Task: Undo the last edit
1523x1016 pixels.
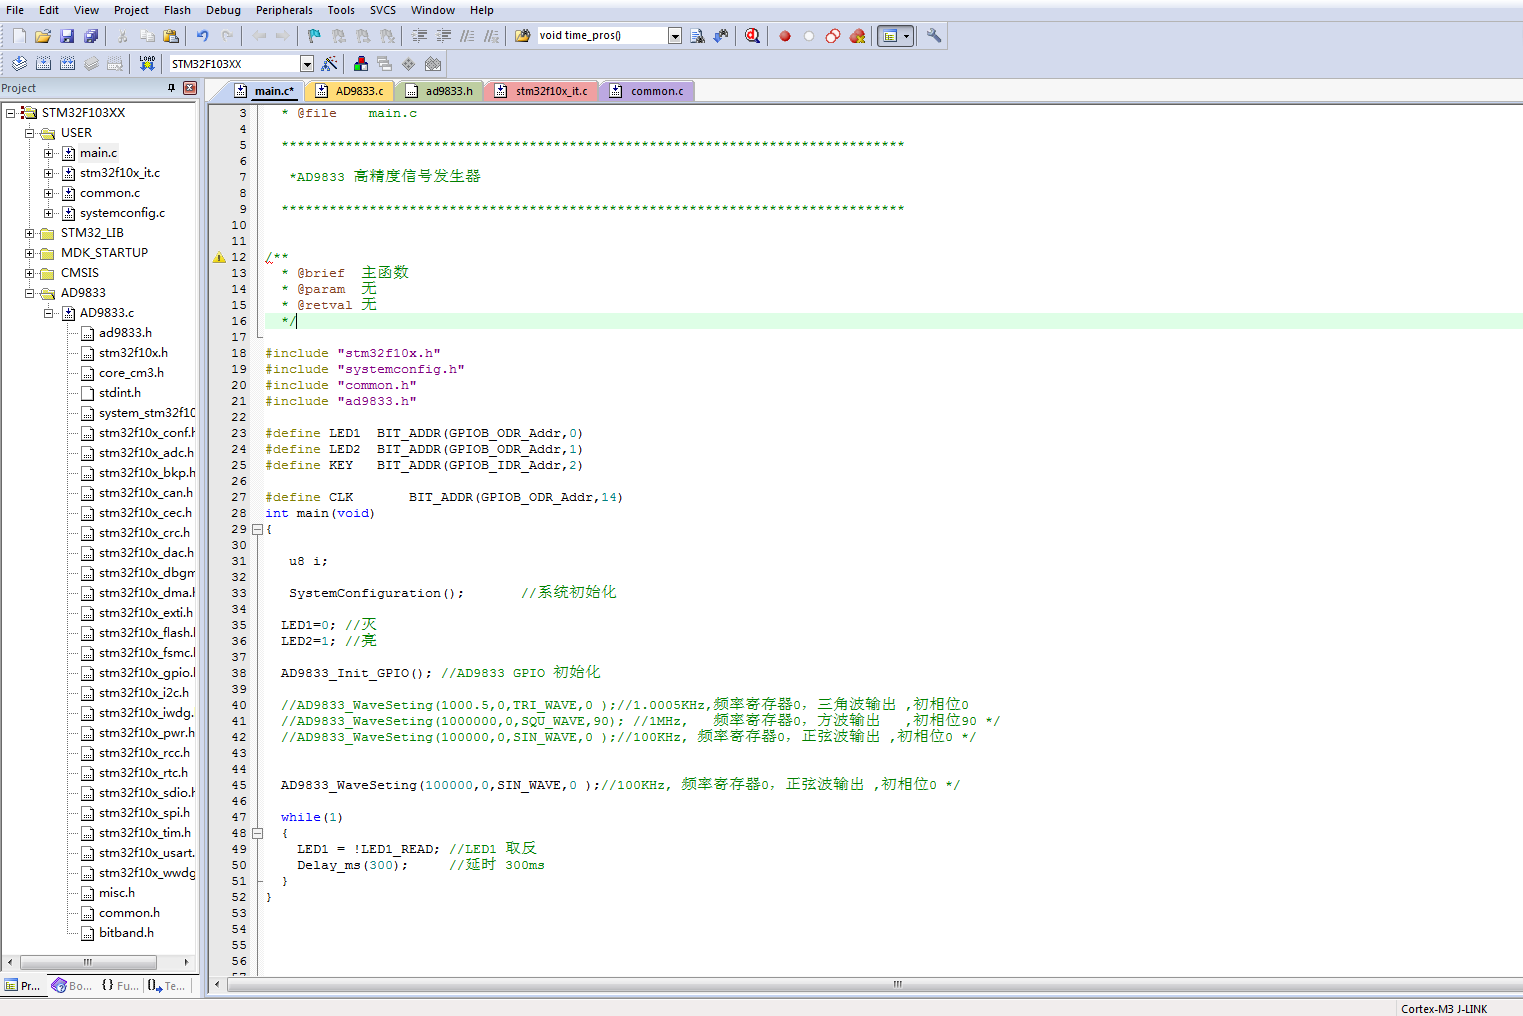Action: click(203, 36)
